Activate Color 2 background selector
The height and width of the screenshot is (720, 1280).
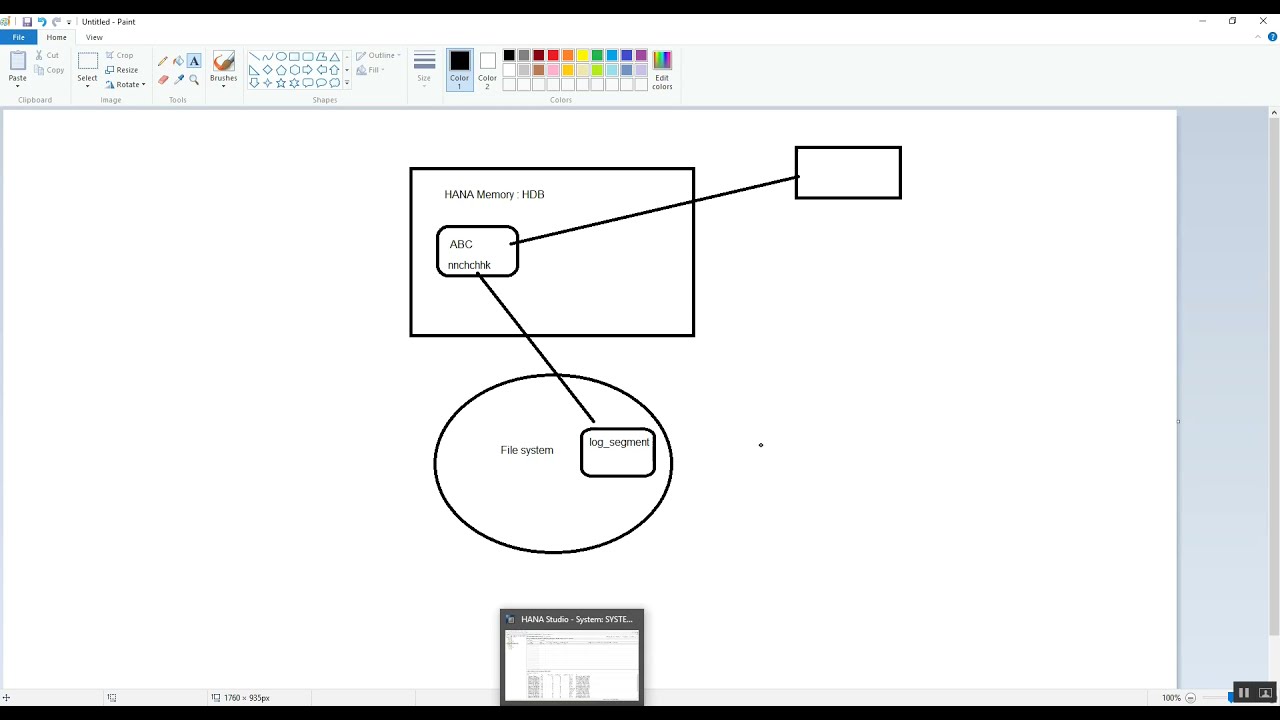[487, 69]
